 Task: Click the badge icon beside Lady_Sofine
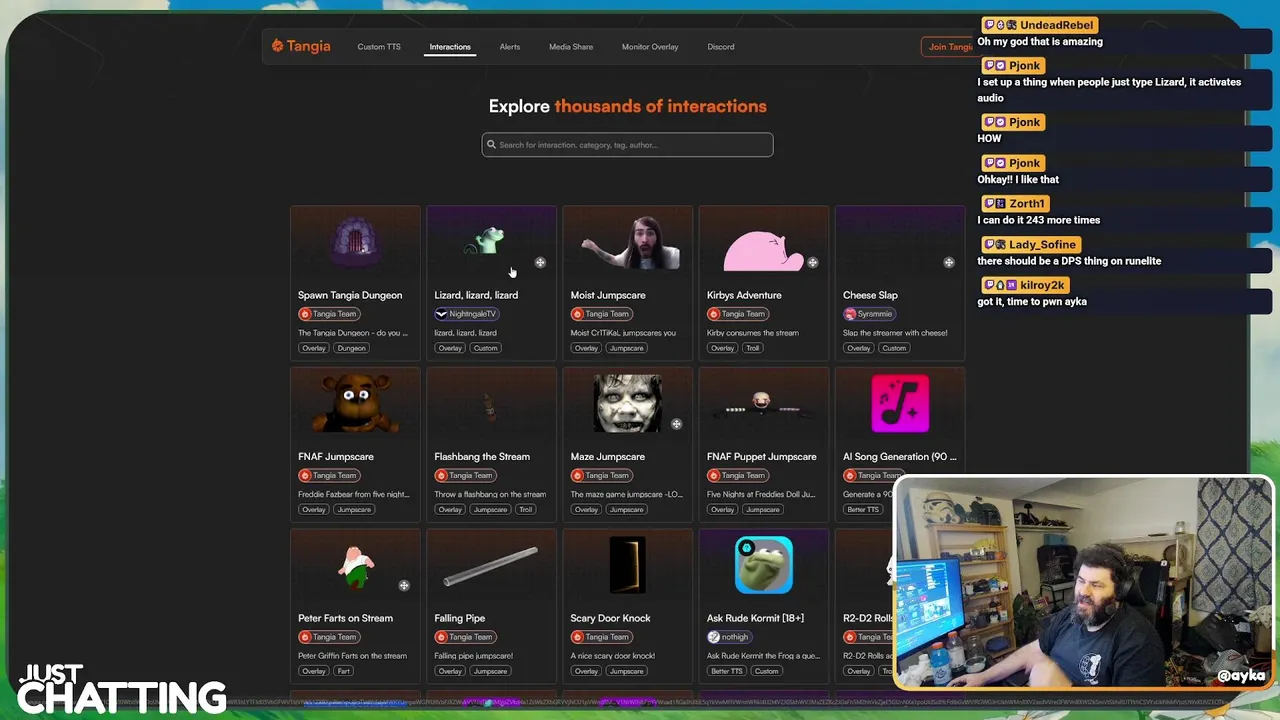(1000, 244)
